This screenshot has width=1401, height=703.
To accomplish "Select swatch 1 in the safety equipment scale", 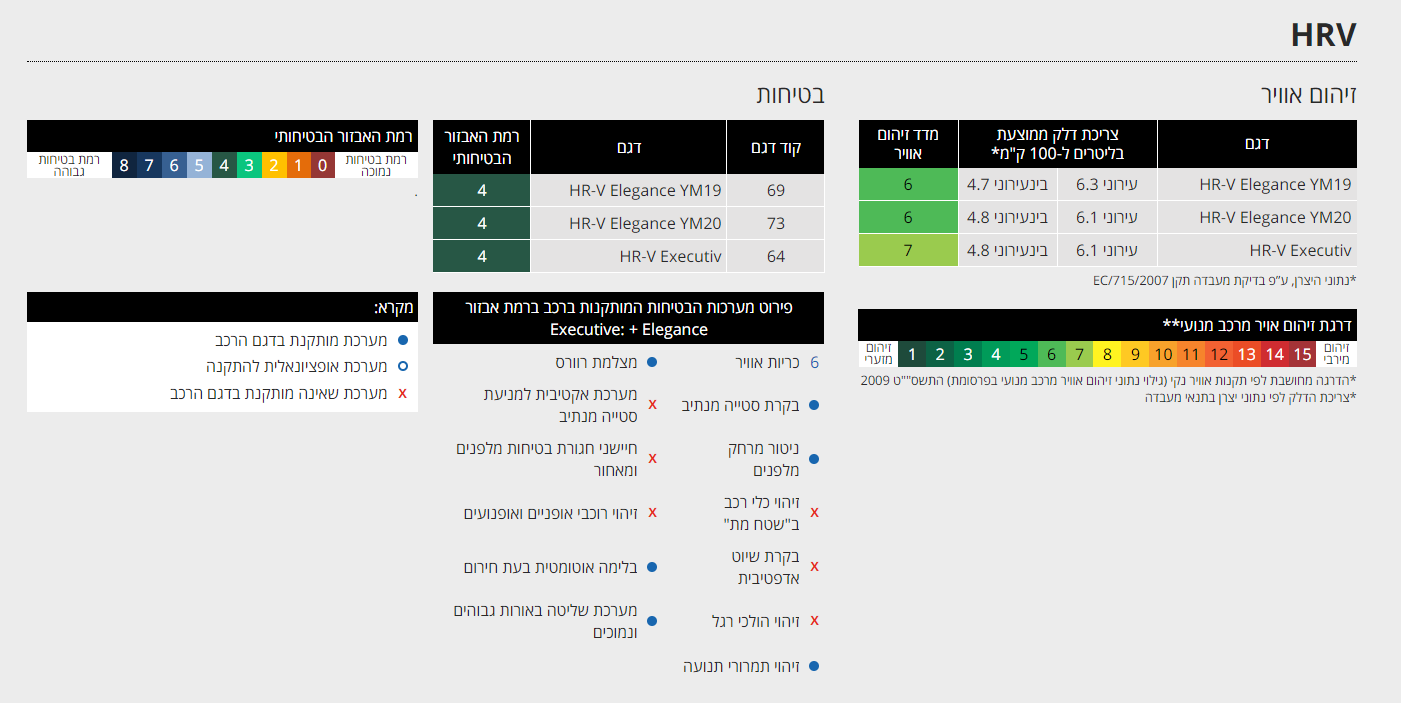I will [x=298, y=165].
